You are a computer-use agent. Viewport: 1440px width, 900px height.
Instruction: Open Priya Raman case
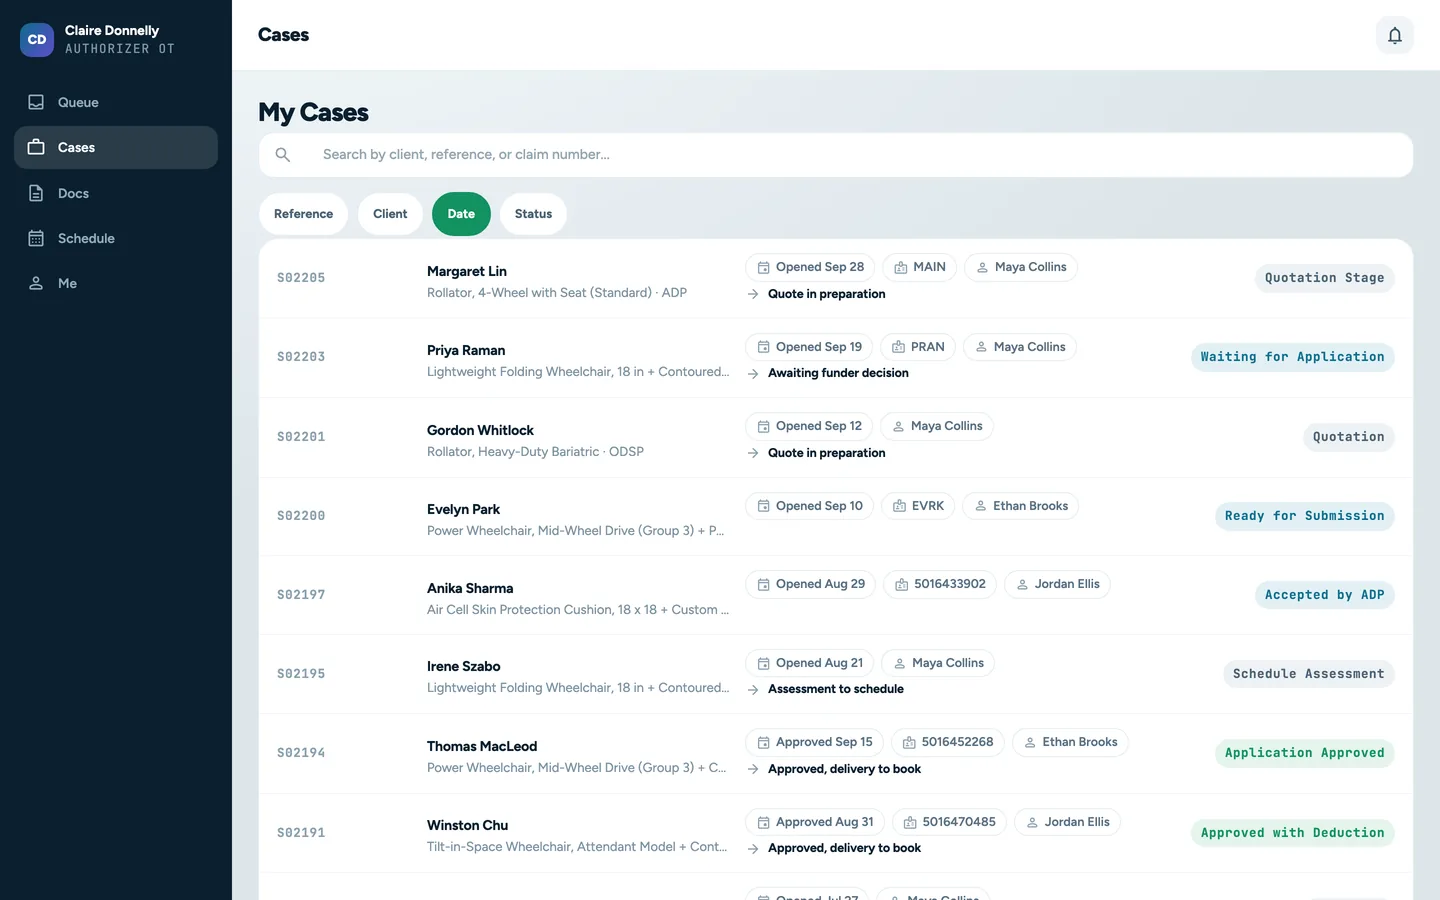836,358
